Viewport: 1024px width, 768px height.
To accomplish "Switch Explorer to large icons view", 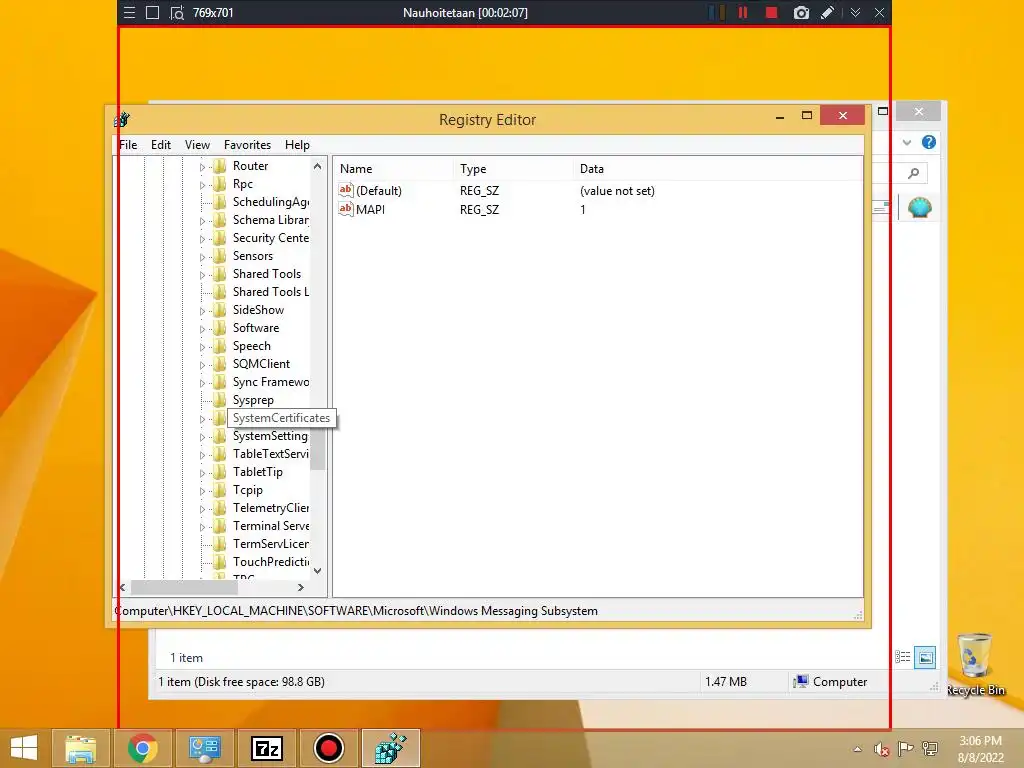I will coord(925,657).
